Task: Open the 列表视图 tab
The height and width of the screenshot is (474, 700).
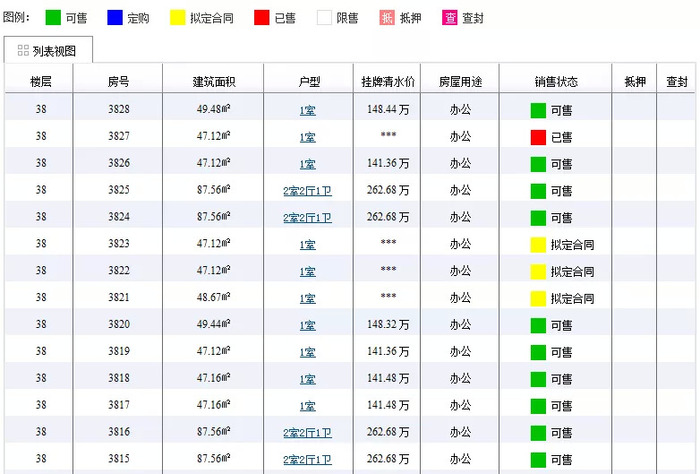Action: (x=48, y=50)
